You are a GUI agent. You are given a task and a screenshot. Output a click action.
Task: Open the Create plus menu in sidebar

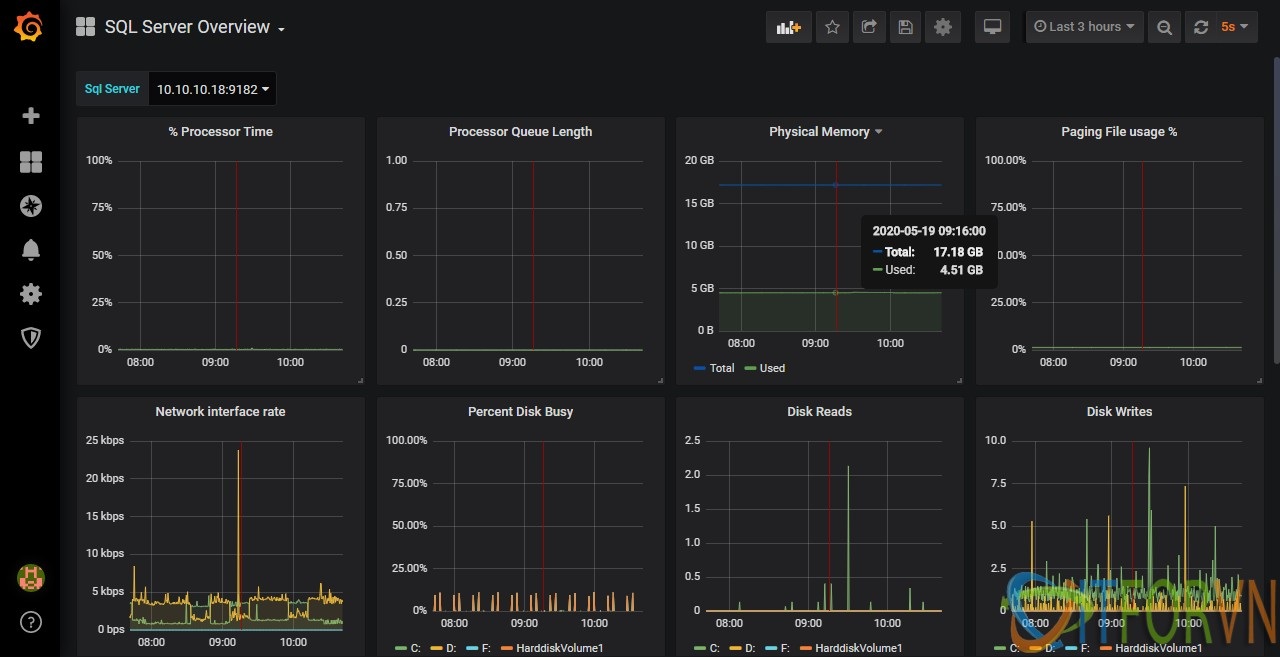[31, 116]
